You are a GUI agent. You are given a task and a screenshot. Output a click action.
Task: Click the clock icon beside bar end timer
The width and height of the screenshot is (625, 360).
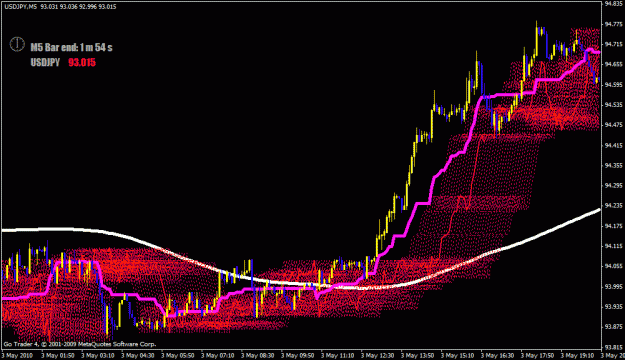tap(17, 44)
